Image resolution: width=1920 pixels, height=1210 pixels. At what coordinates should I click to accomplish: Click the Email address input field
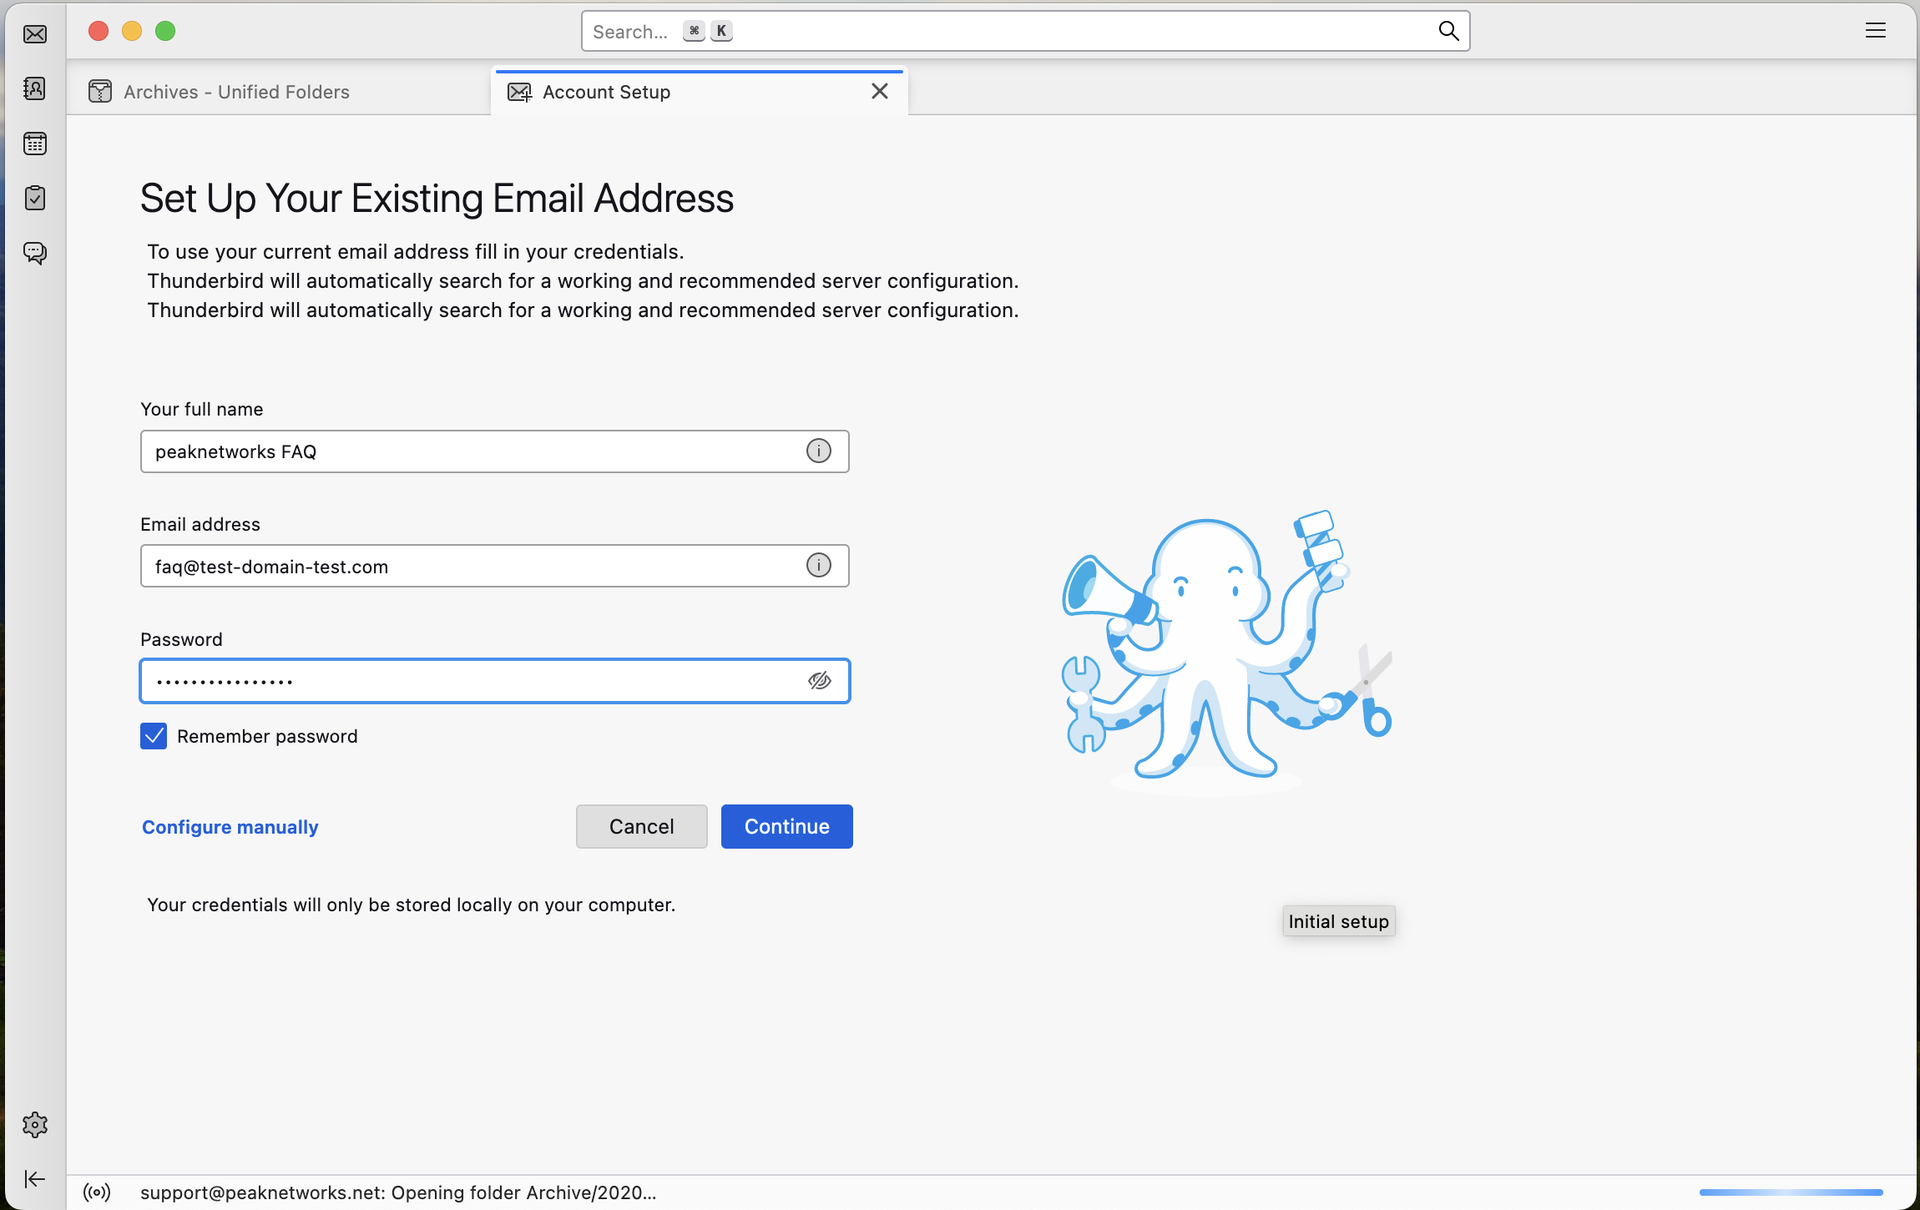point(470,567)
